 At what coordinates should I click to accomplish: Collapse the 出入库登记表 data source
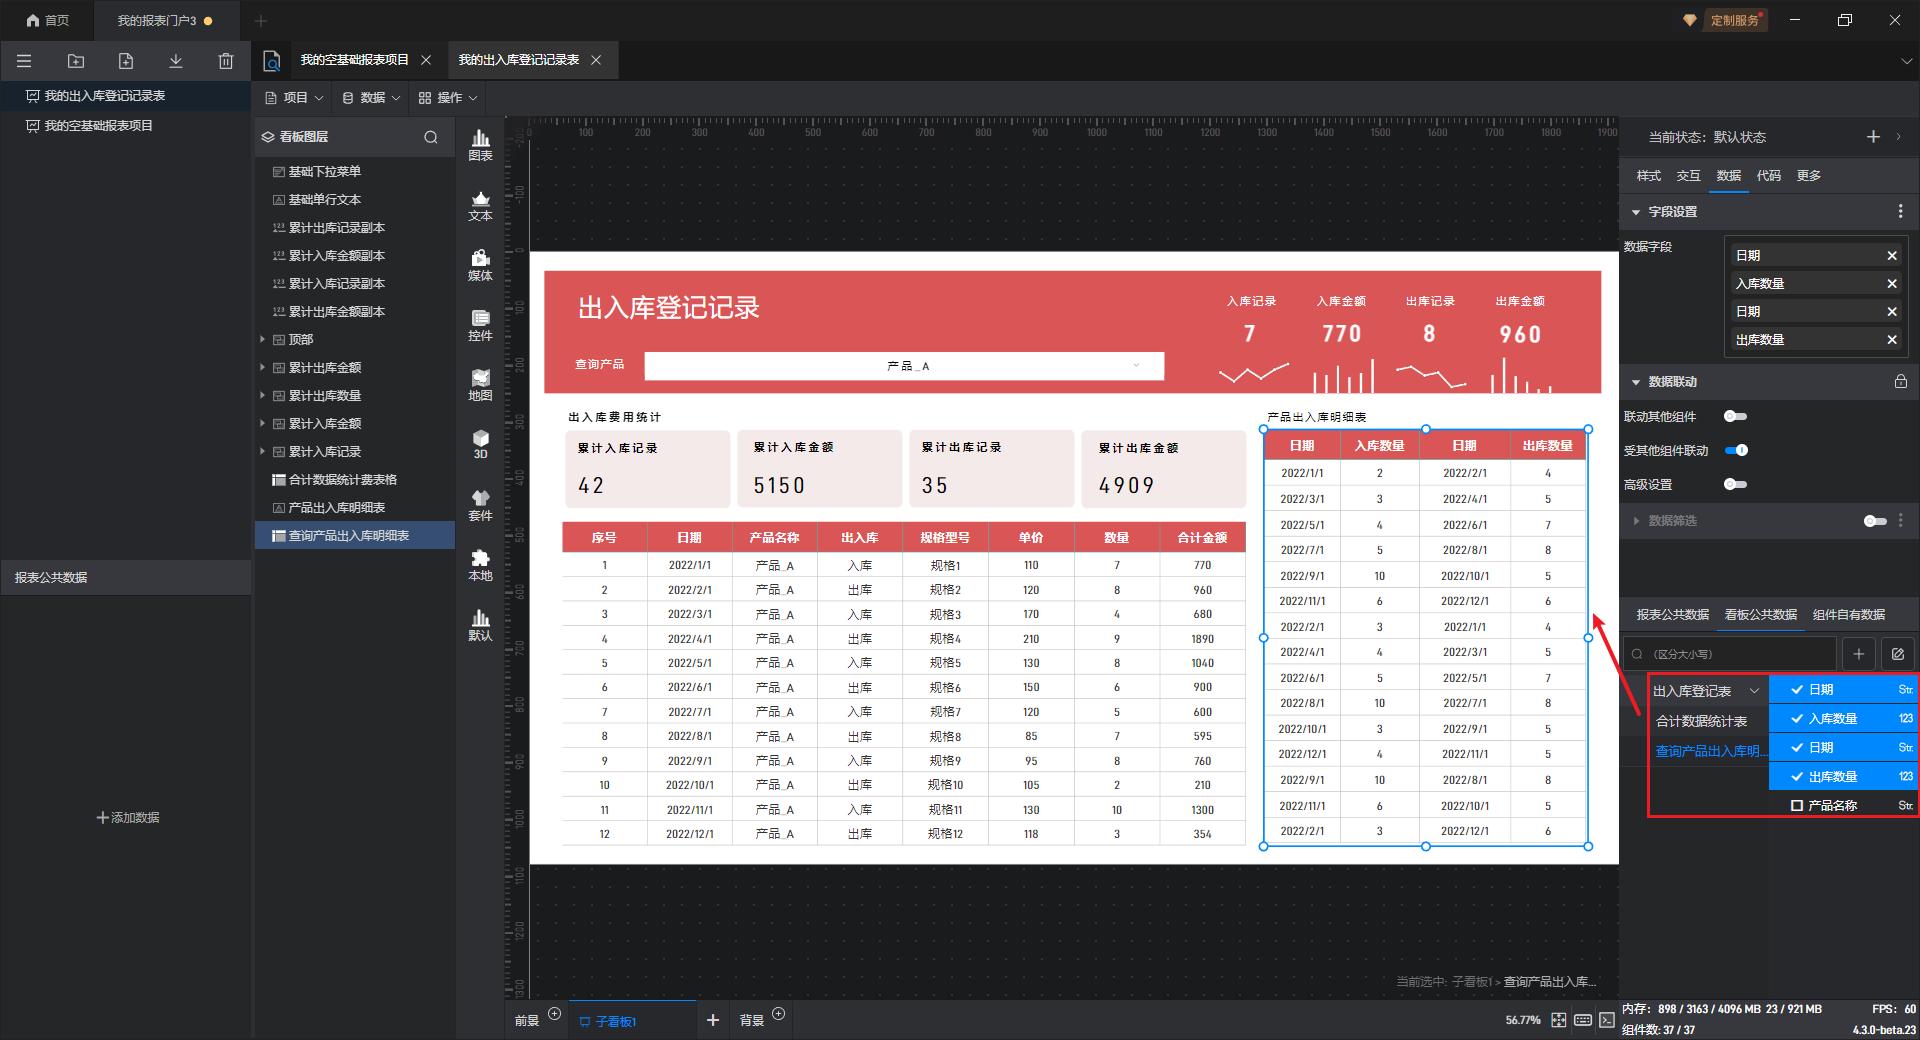click(x=1754, y=691)
